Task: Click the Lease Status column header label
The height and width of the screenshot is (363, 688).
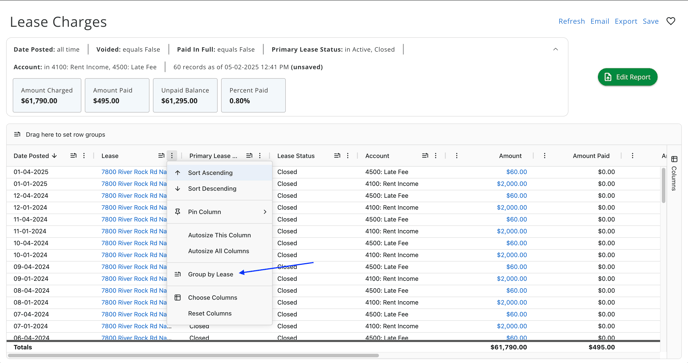Action: (296, 155)
